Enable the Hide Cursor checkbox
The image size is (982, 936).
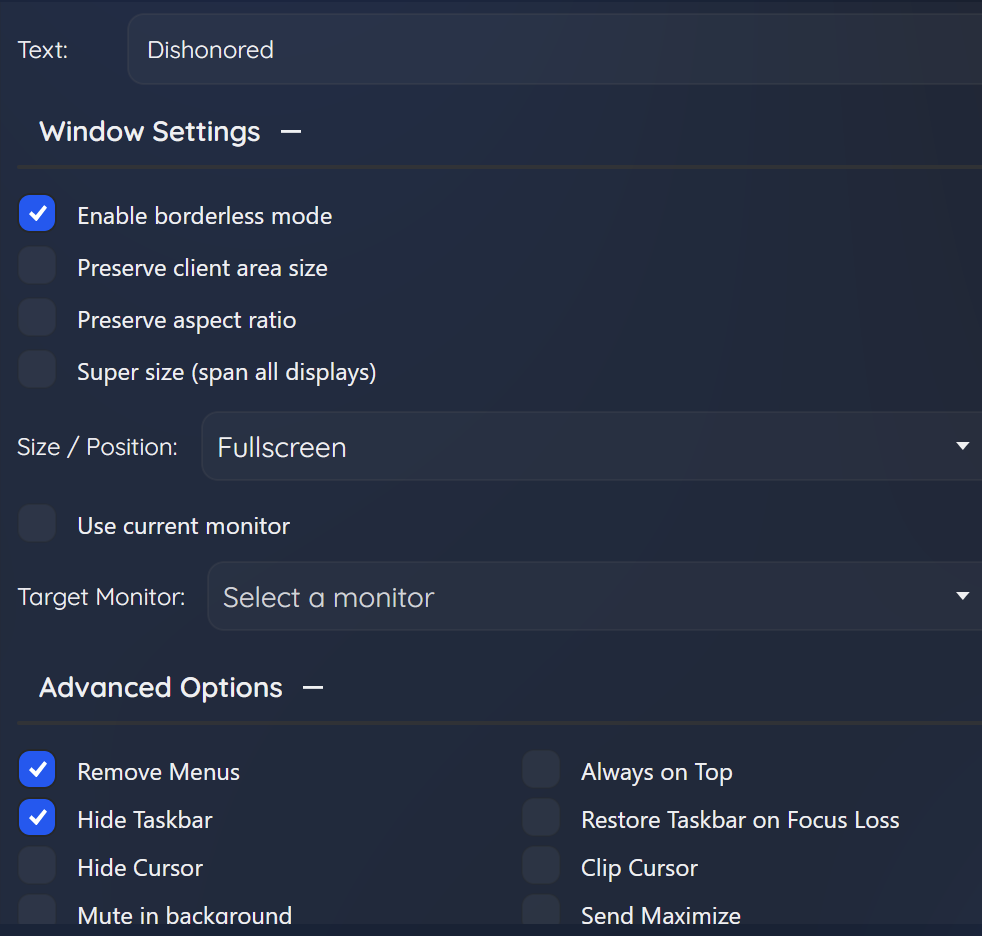[x=37, y=866]
